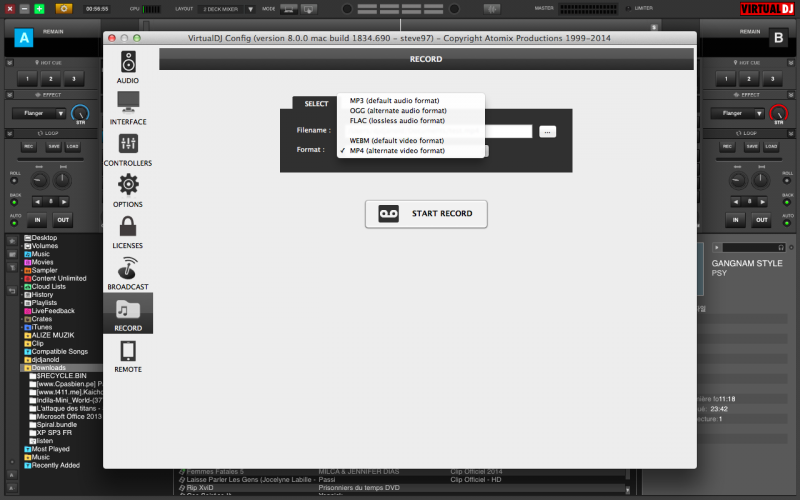Click the green plus icon in top bar
Image resolution: width=800 pixels, height=500 pixels.
click(x=39, y=9)
